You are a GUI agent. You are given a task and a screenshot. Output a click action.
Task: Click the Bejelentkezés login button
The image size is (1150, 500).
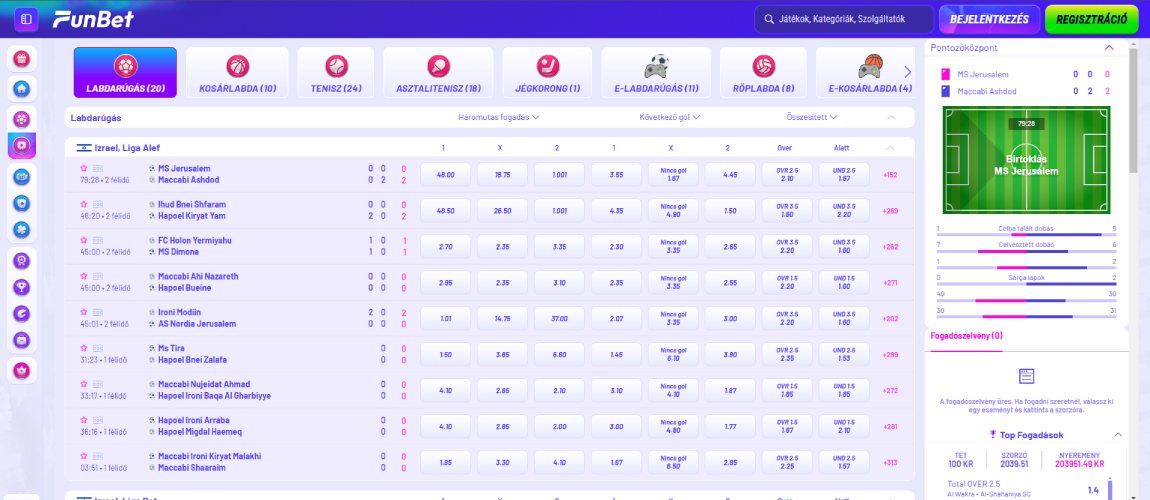989,20
